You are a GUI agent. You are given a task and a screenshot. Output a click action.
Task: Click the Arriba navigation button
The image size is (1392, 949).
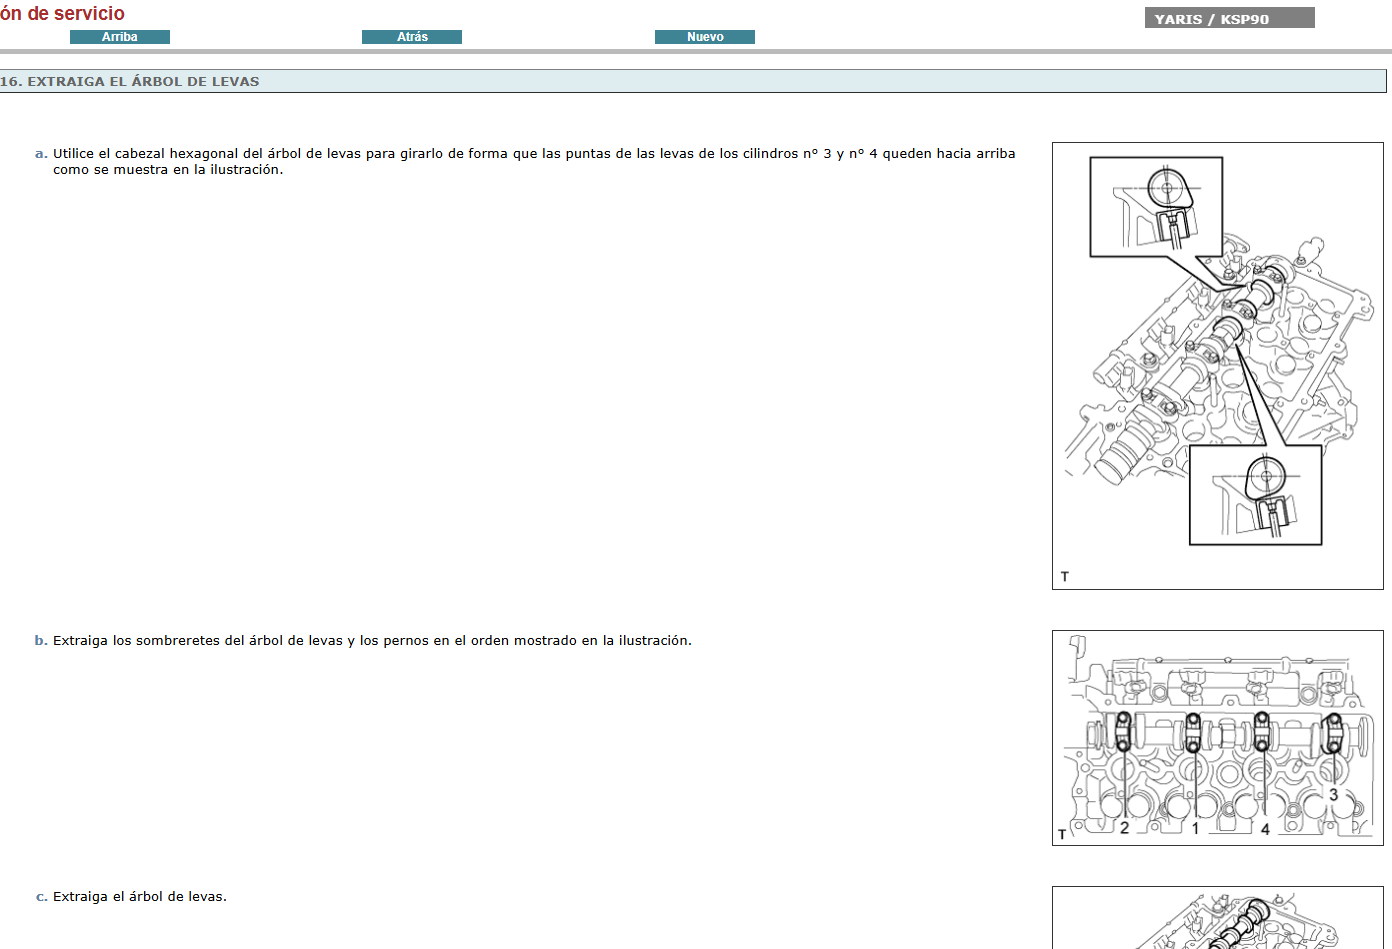click(119, 37)
